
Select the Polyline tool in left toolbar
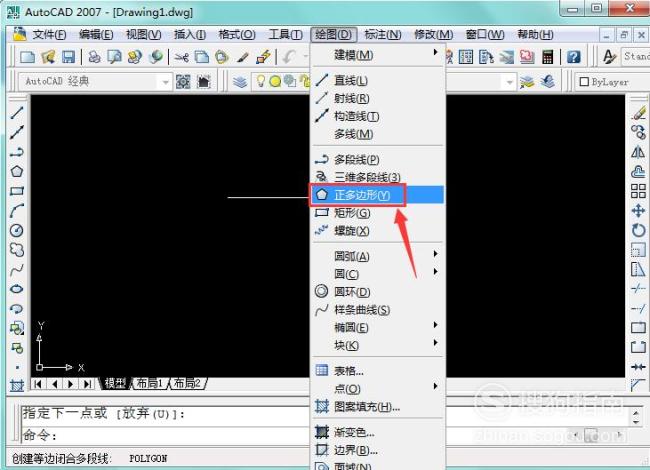click(x=17, y=152)
